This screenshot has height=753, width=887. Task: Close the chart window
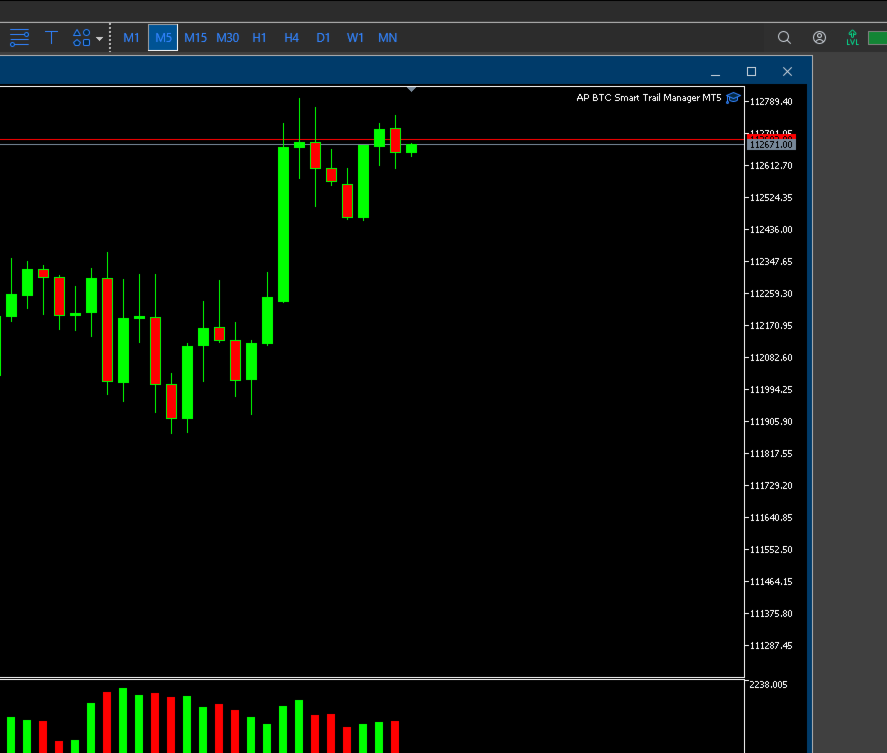[x=787, y=71]
